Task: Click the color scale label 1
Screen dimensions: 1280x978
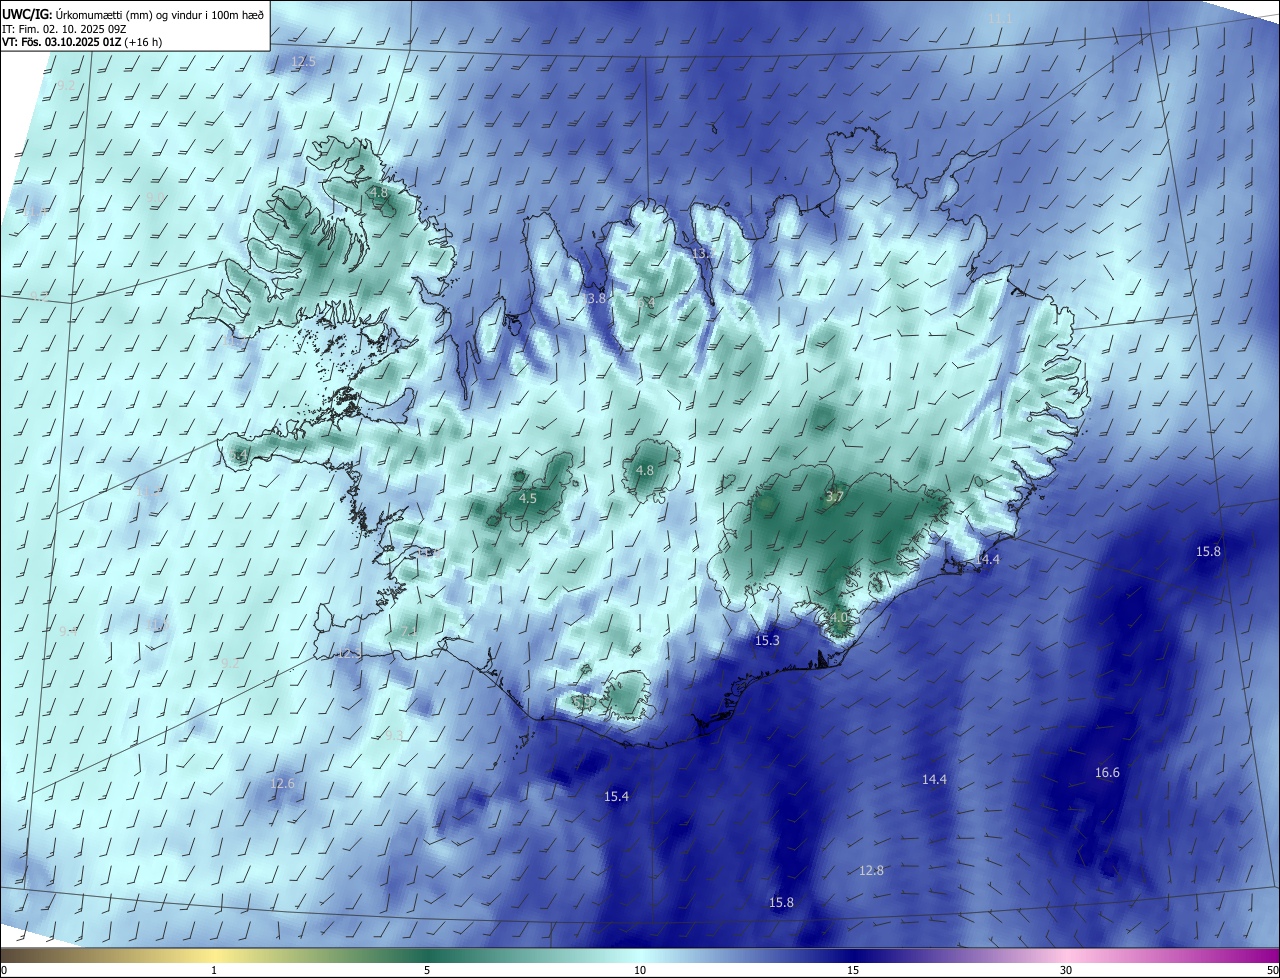Action: 214,970
